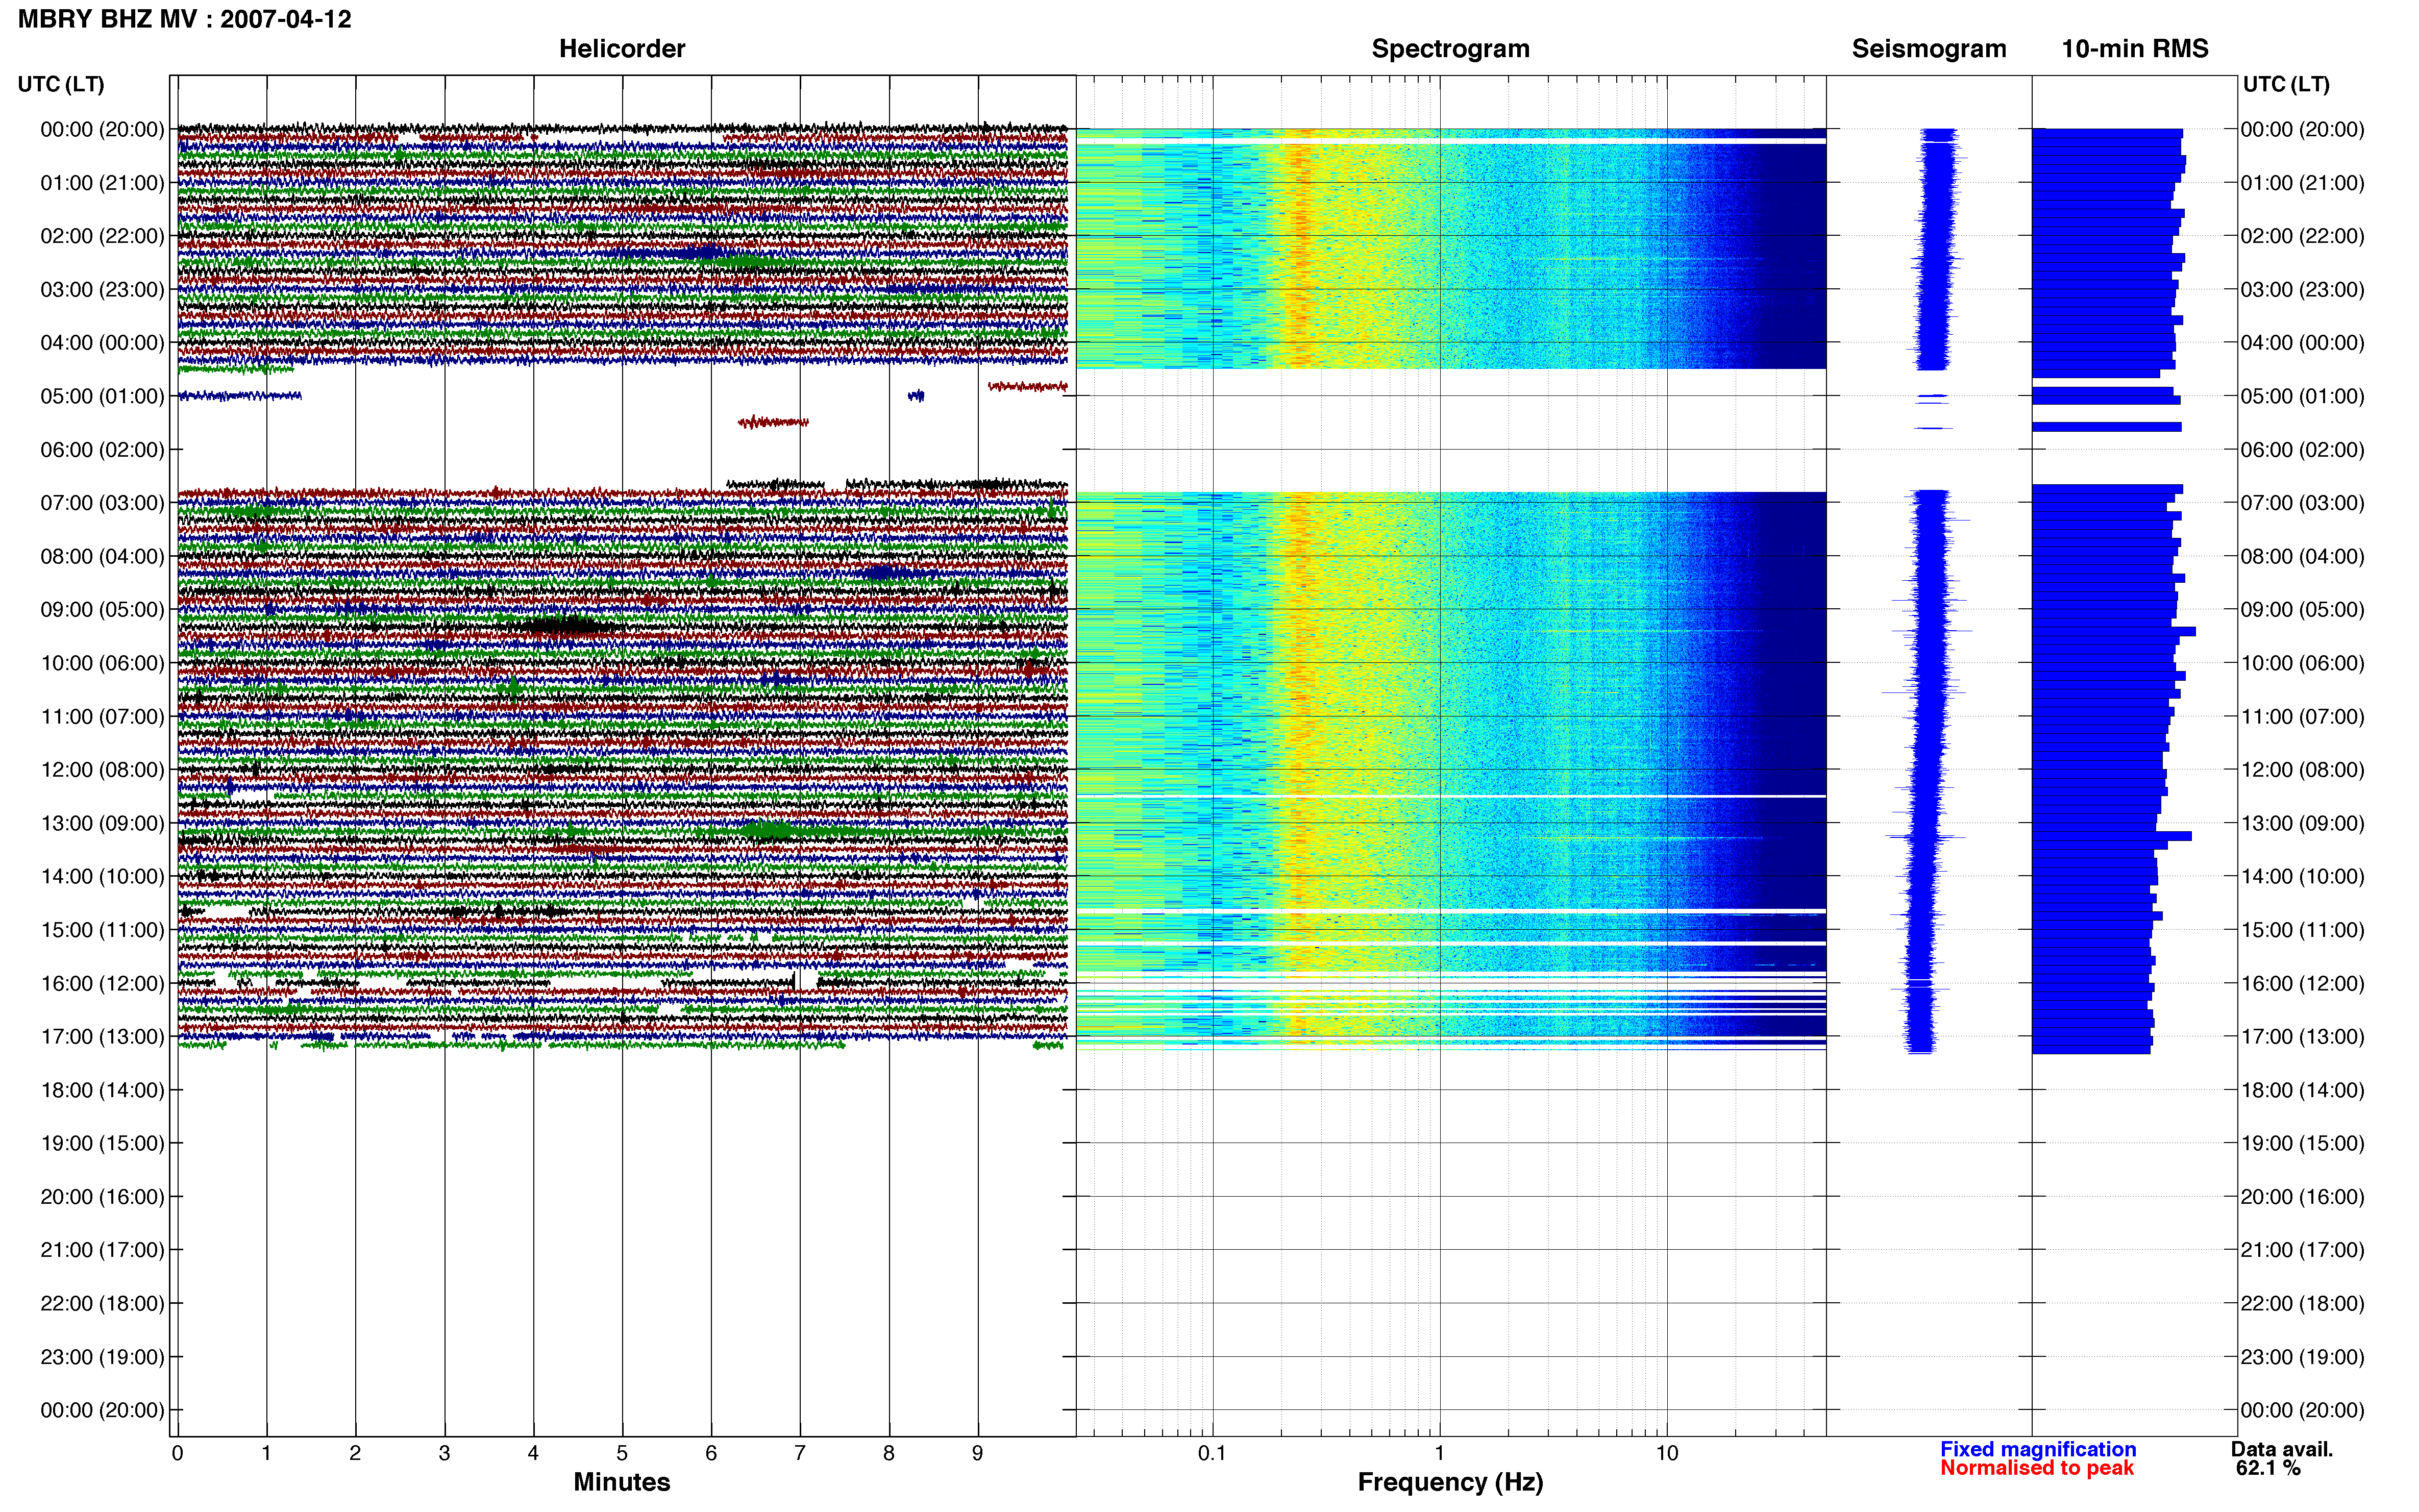The width and height of the screenshot is (2419, 1512).
Task: Click spectrogram frequency tick '10'
Action: [1666, 1453]
